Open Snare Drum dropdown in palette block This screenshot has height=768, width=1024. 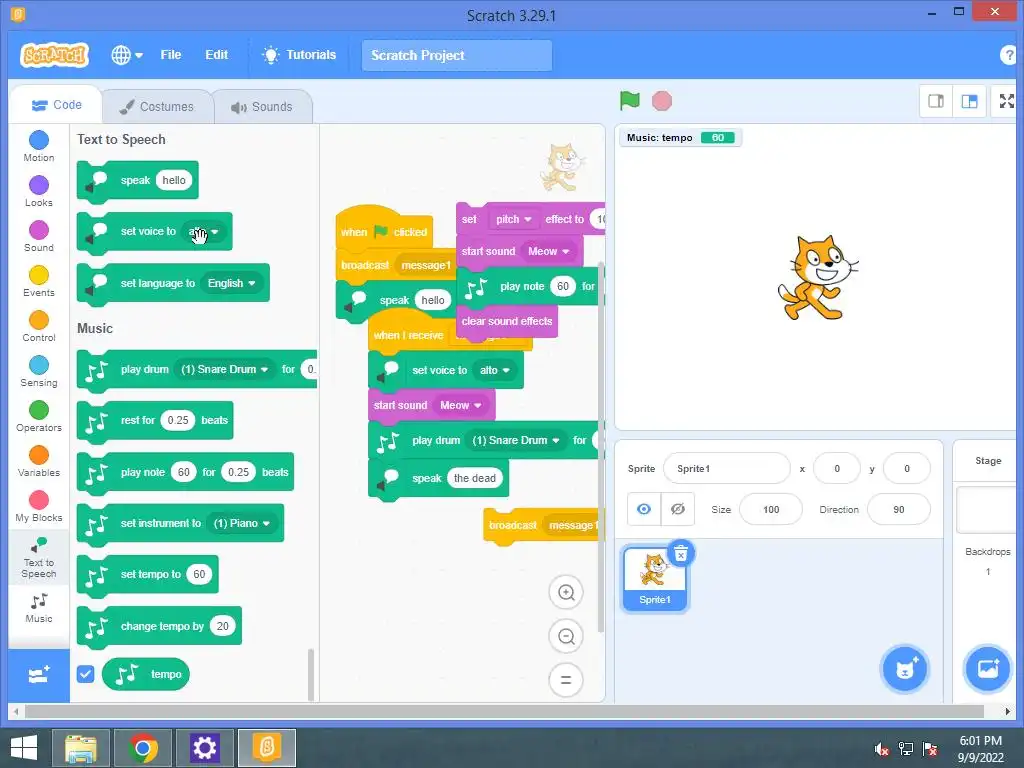[x=224, y=370]
